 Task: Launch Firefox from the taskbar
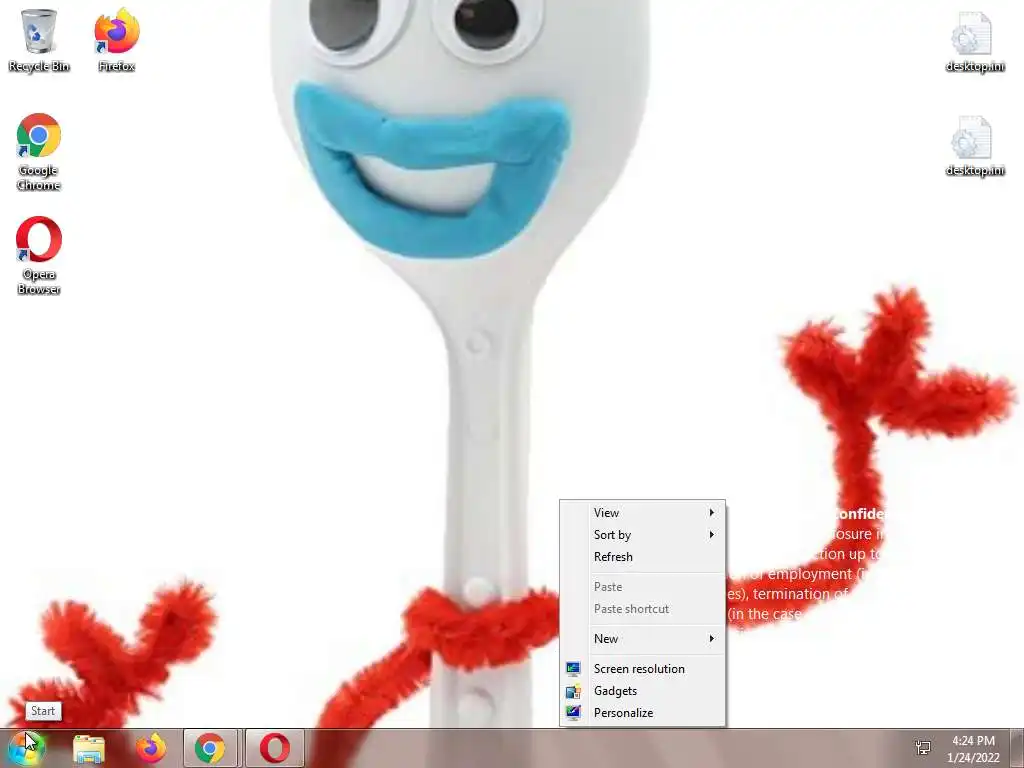point(150,748)
